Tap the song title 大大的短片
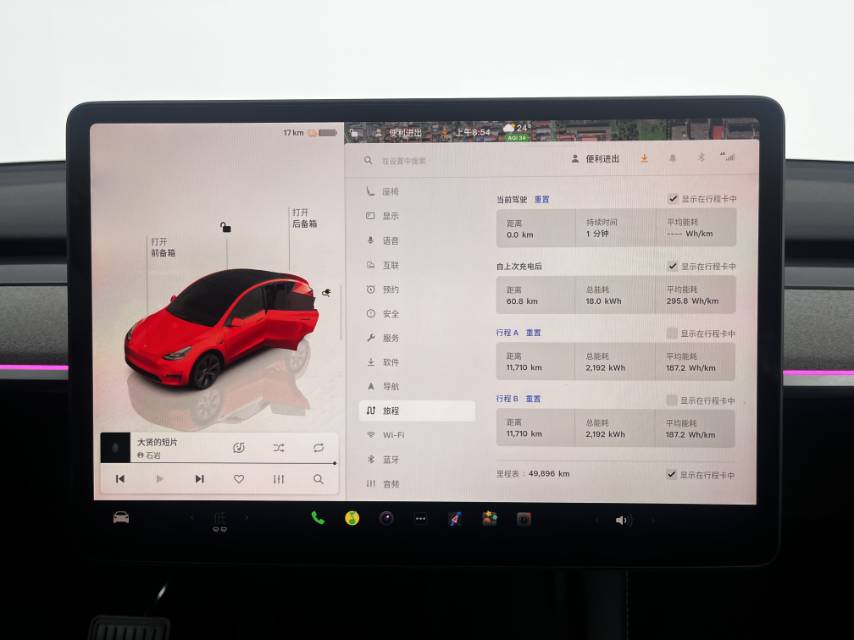Image resolution: width=854 pixels, height=640 pixels. point(157,442)
